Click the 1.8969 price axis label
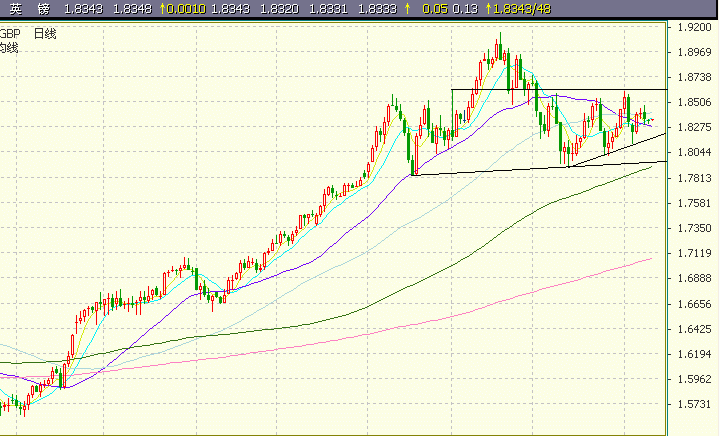 pyautogui.click(x=695, y=52)
